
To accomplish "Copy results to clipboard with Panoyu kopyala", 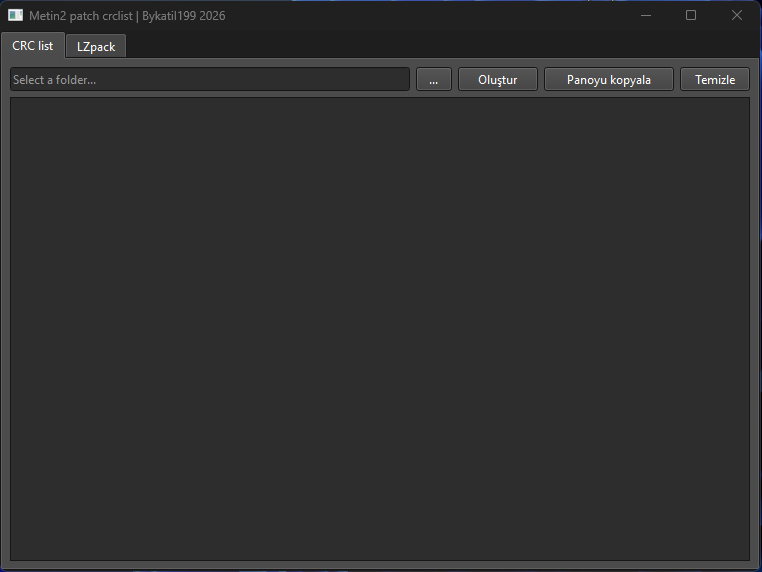I will (608, 80).
